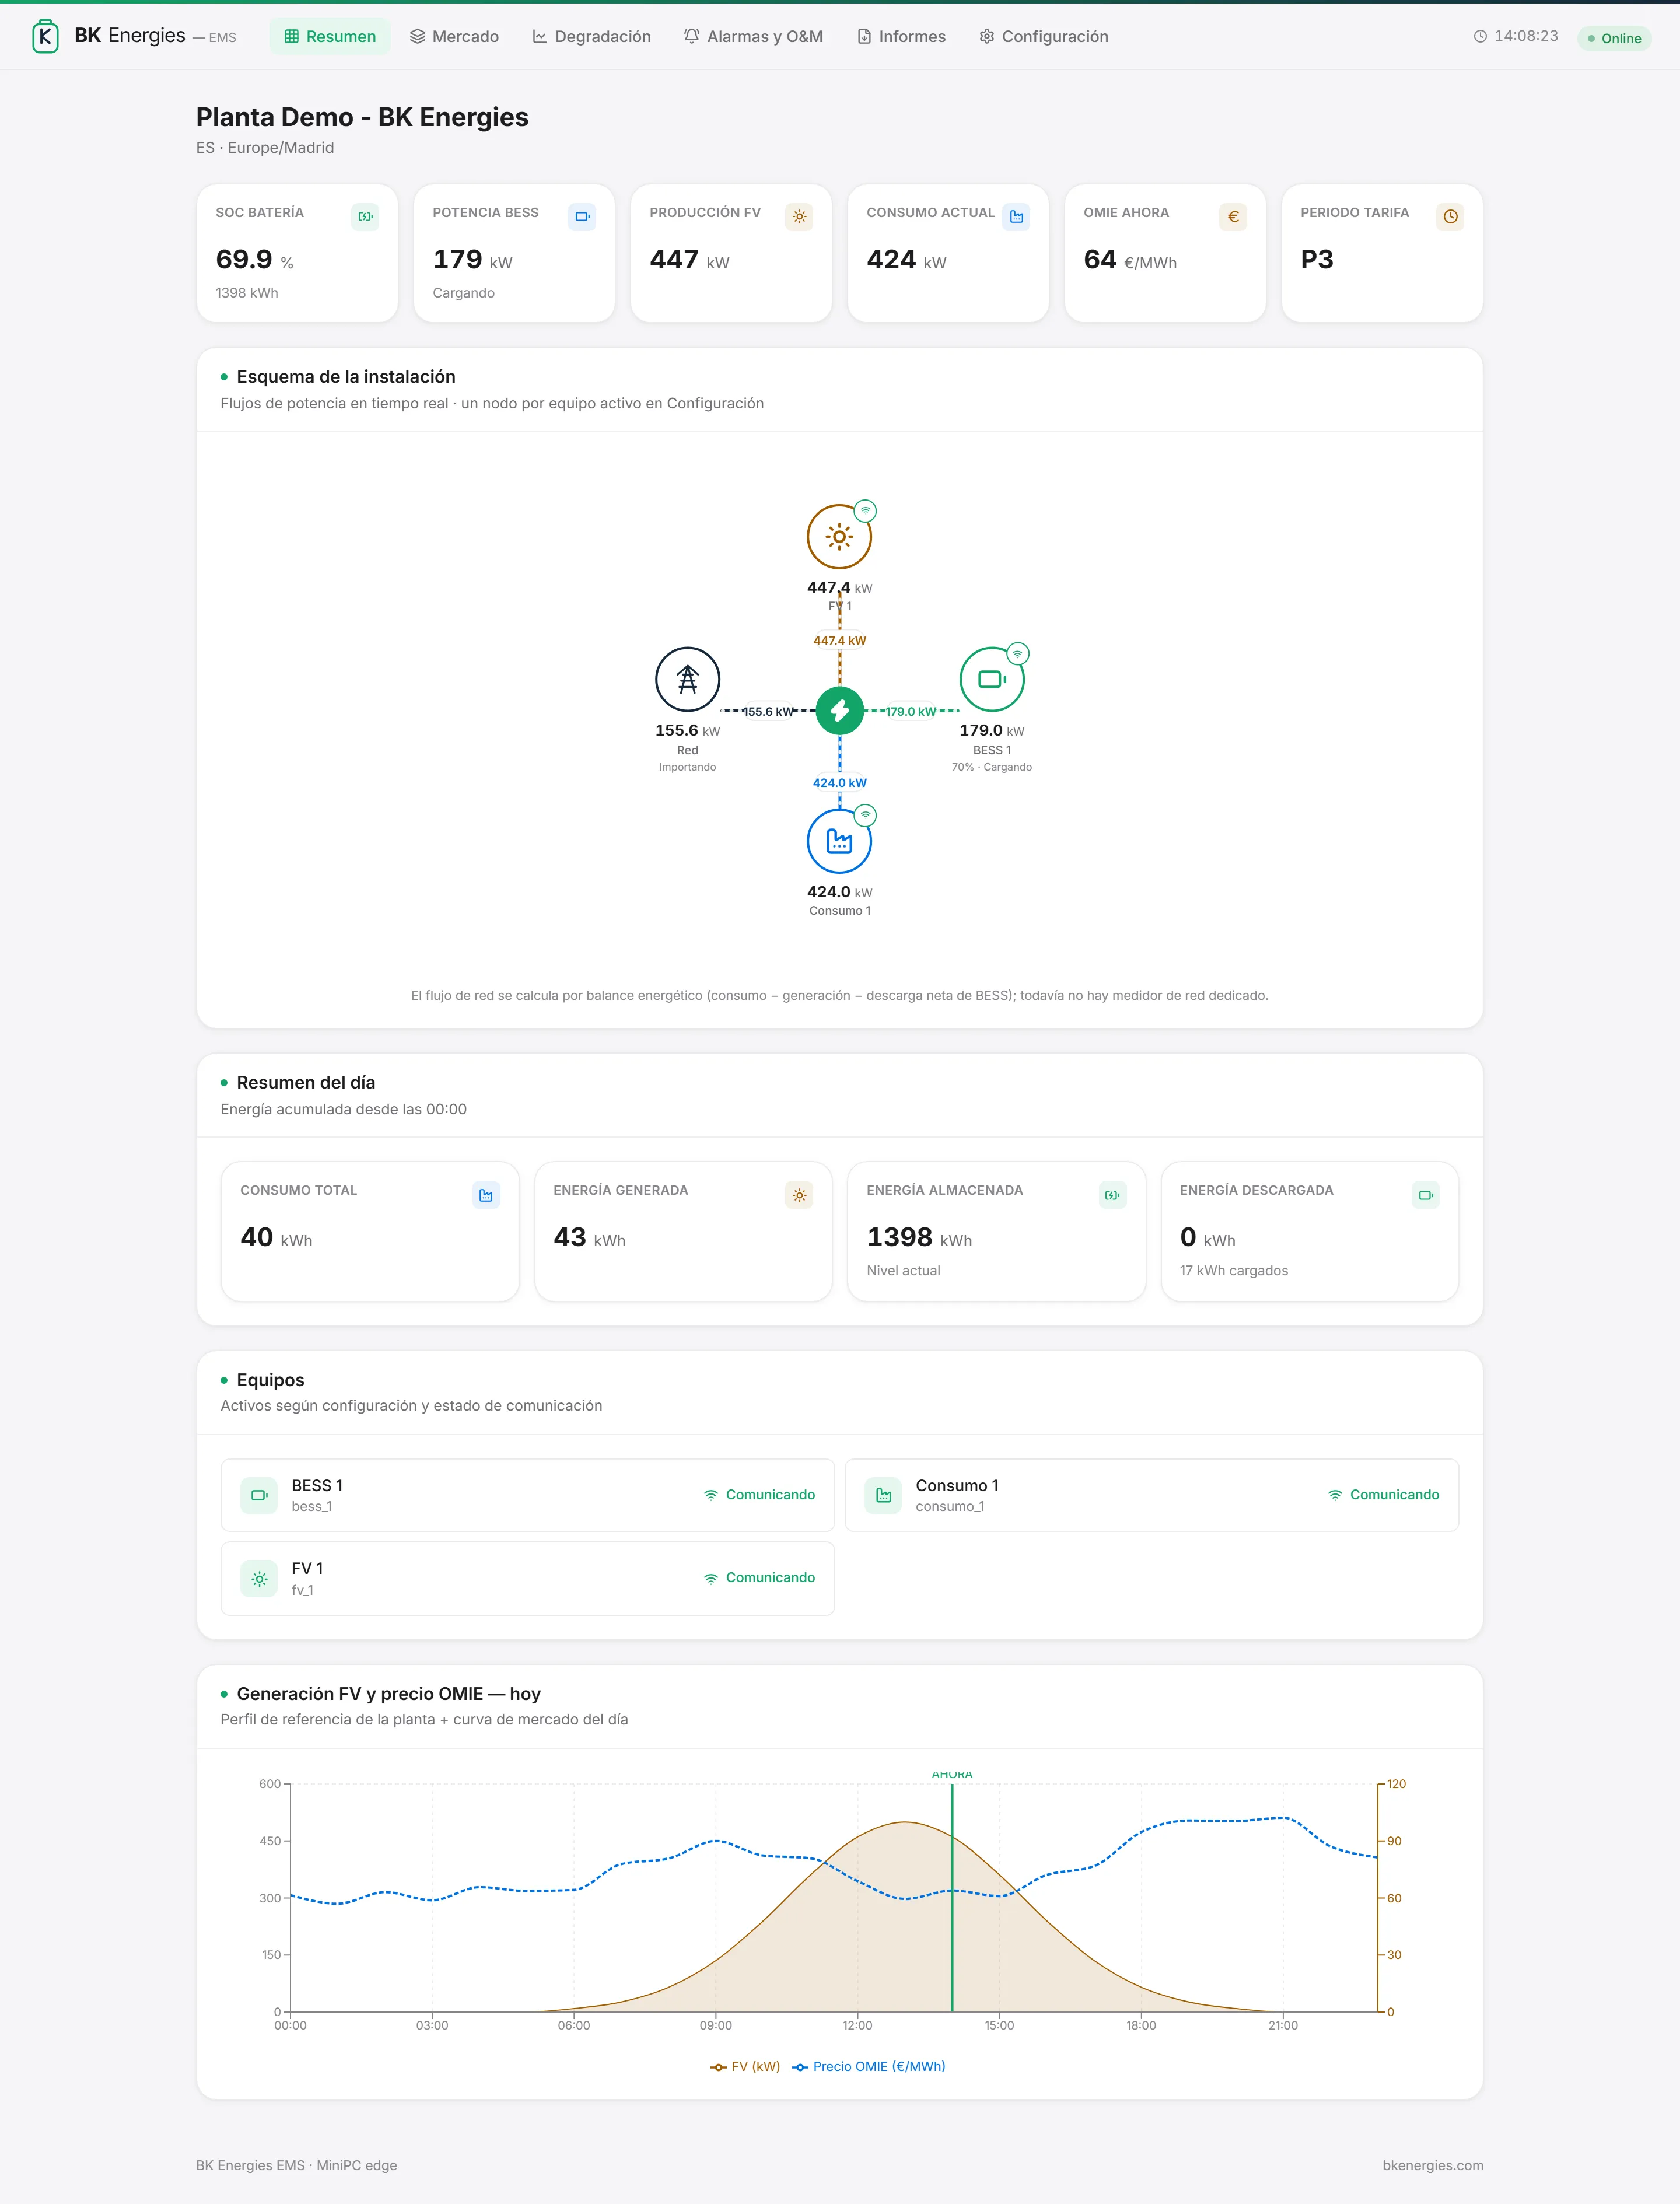Click the BK Energies logo icon
Viewport: 1680px width, 2204px height.
[45, 36]
